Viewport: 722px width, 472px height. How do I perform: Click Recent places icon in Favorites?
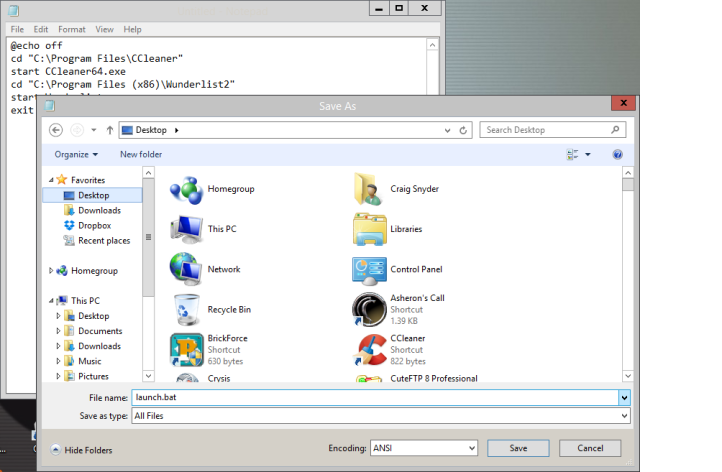[69, 240]
